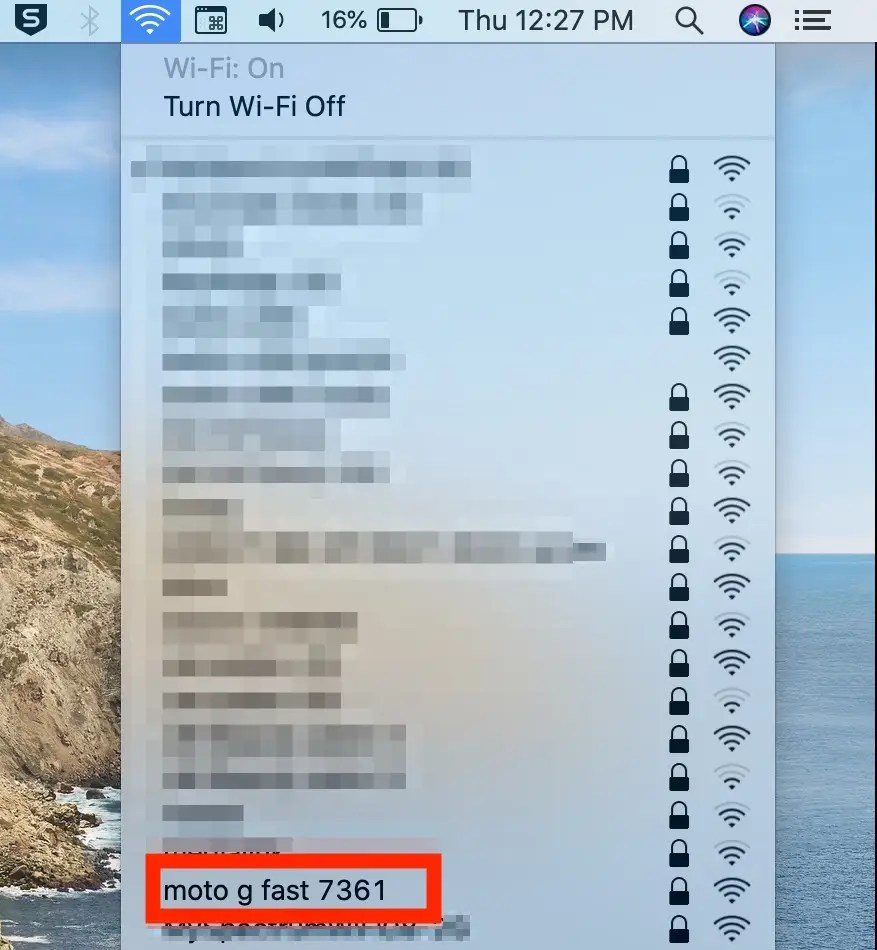Click signal icon of the unlocked open network
Viewport: 877px width, 950px height.
pyautogui.click(x=732, y=359)
